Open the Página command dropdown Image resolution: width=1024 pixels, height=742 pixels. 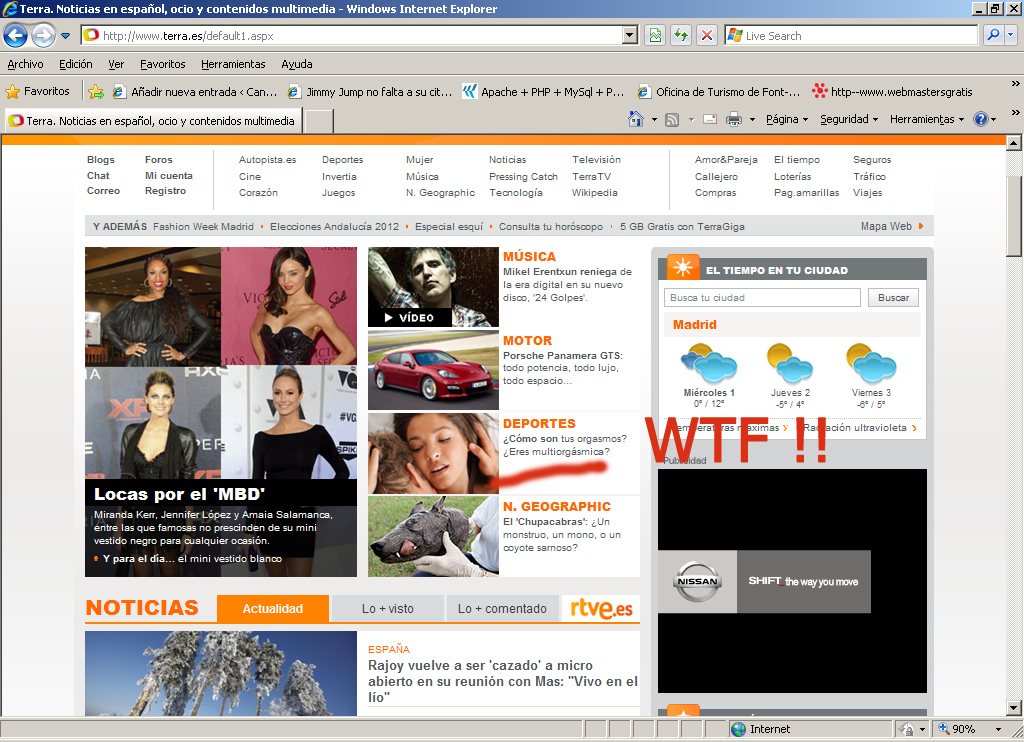coord(787,120)
